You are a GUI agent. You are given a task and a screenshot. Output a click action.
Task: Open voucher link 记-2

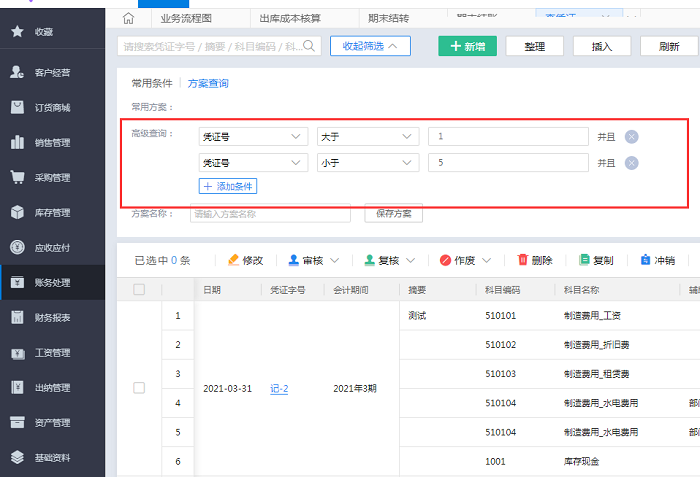[x=279, y=388]
